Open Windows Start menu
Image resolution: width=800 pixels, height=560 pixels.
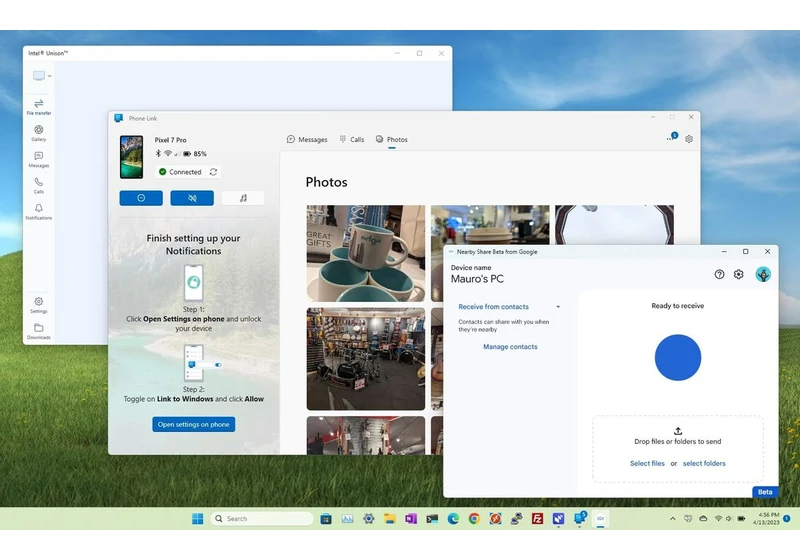pos(197,519)
